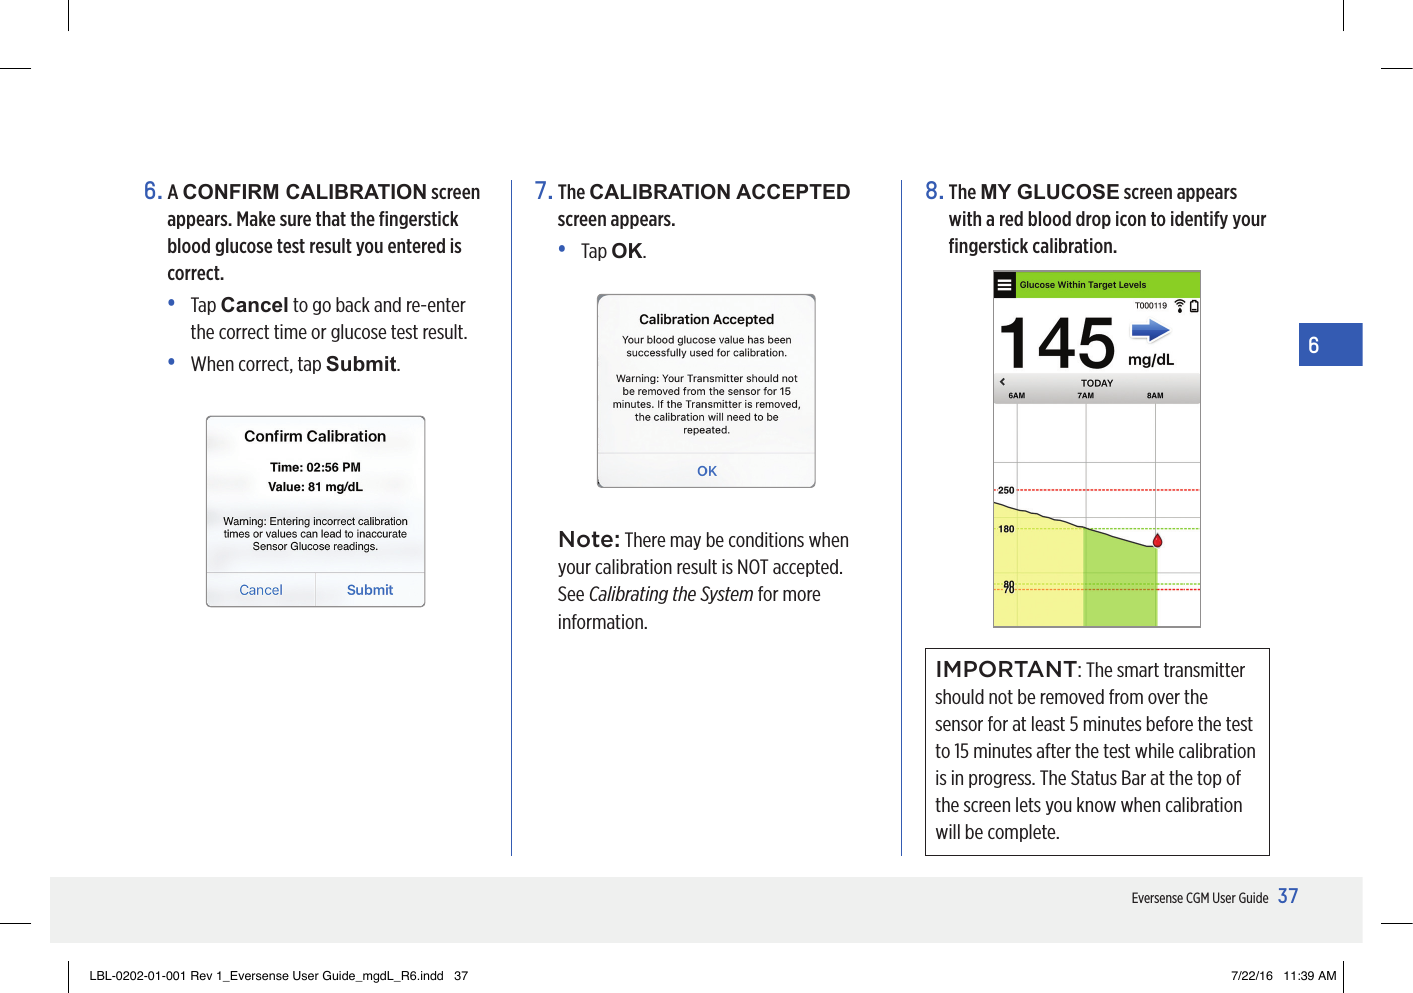
Task: Select the 'Value: 81 mg/dL' line
Action: (315, 487)
